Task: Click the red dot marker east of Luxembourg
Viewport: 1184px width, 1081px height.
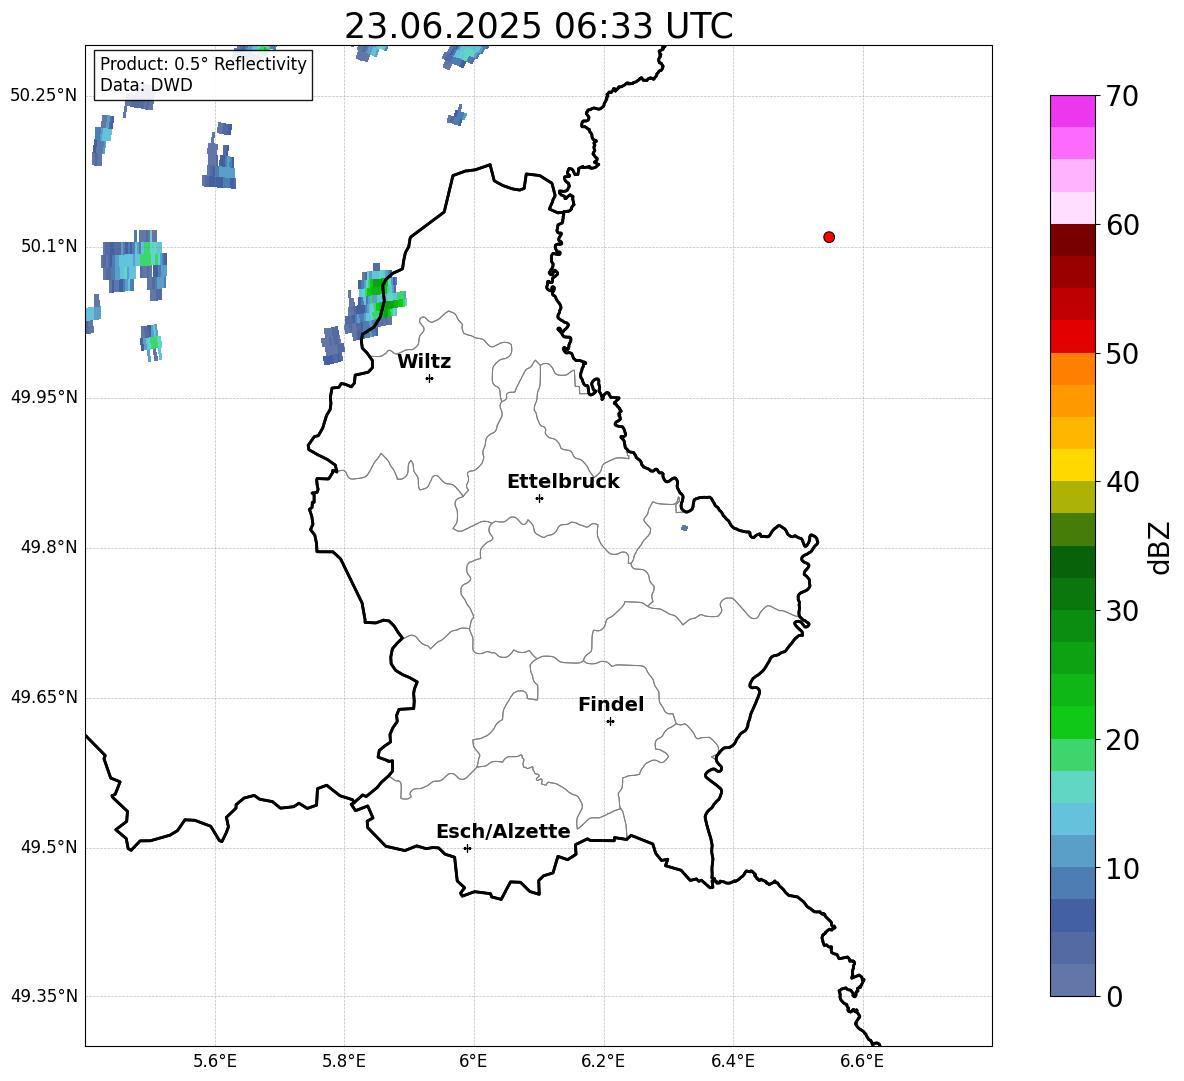Action: tap(828, 237)
